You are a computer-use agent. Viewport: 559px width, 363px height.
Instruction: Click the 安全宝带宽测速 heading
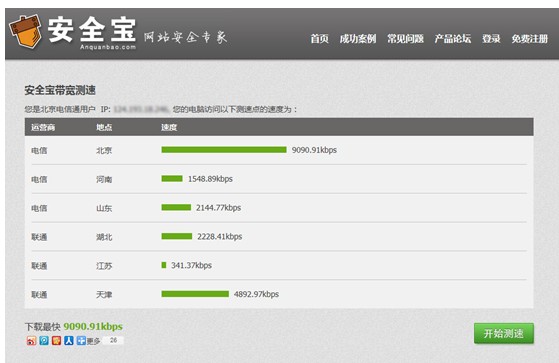pyautogui.click(x=60, y=90)
